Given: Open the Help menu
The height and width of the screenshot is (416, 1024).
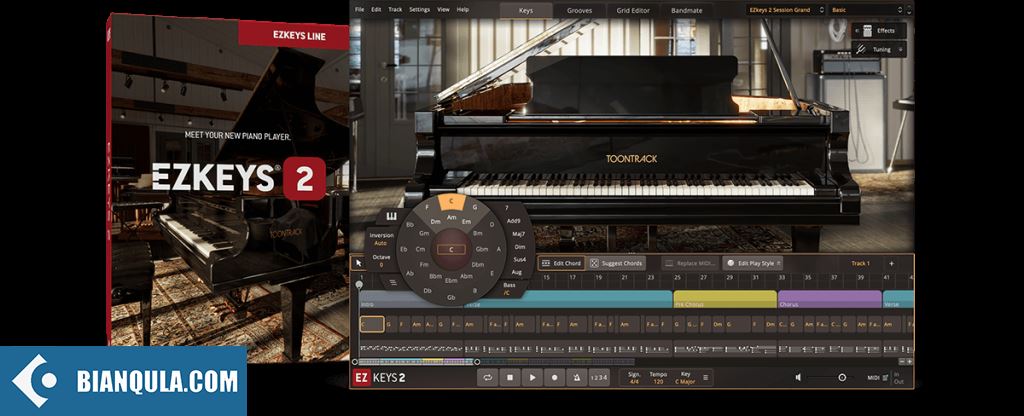Looking at the screenshot, I should (462, 10).
